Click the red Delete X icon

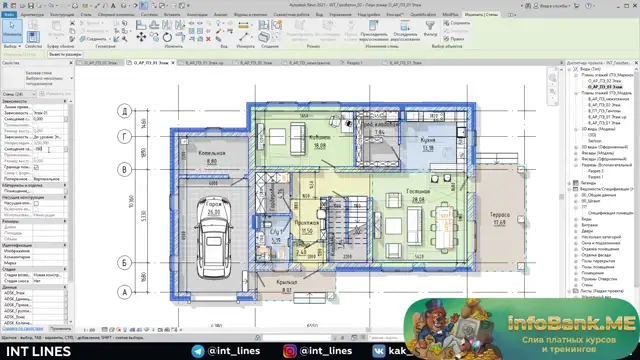[x=208, y=39]
